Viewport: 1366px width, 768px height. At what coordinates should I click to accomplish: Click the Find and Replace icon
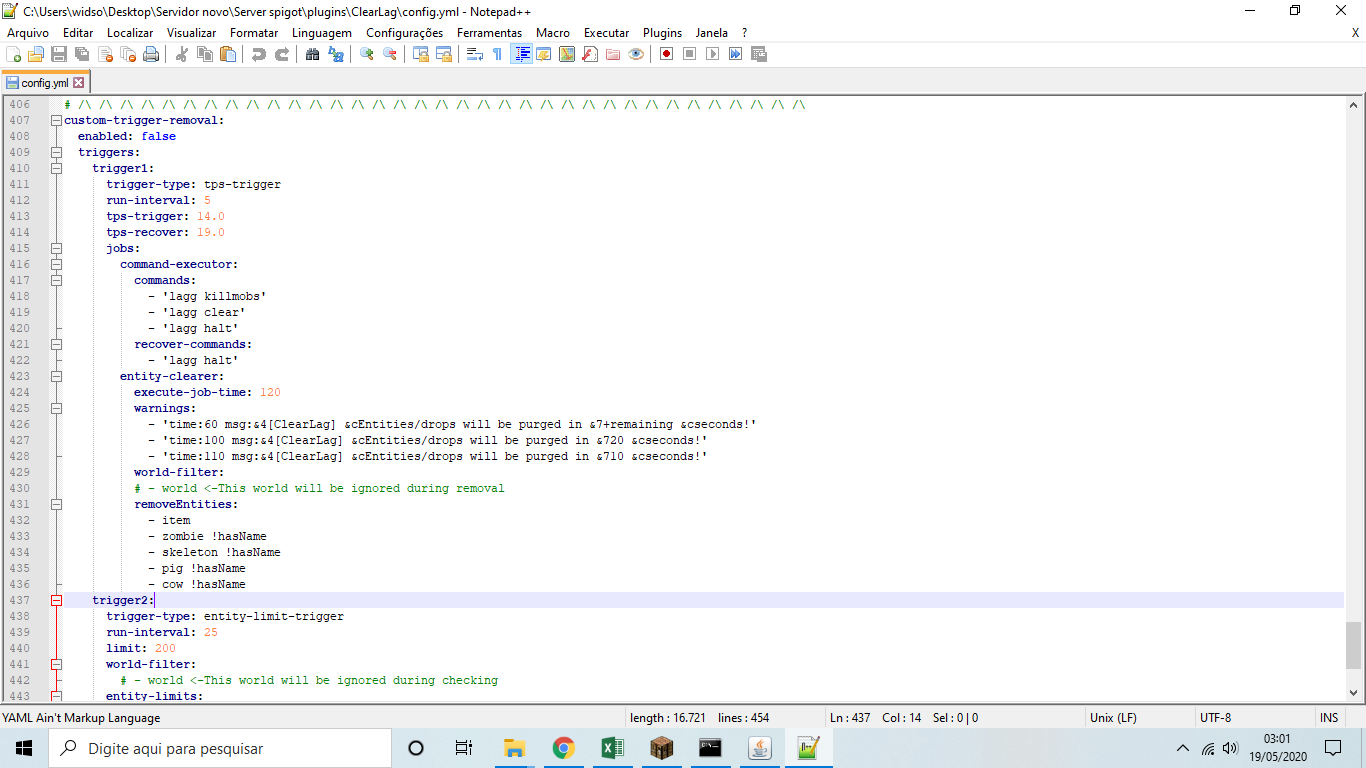(x=336, y=54)
